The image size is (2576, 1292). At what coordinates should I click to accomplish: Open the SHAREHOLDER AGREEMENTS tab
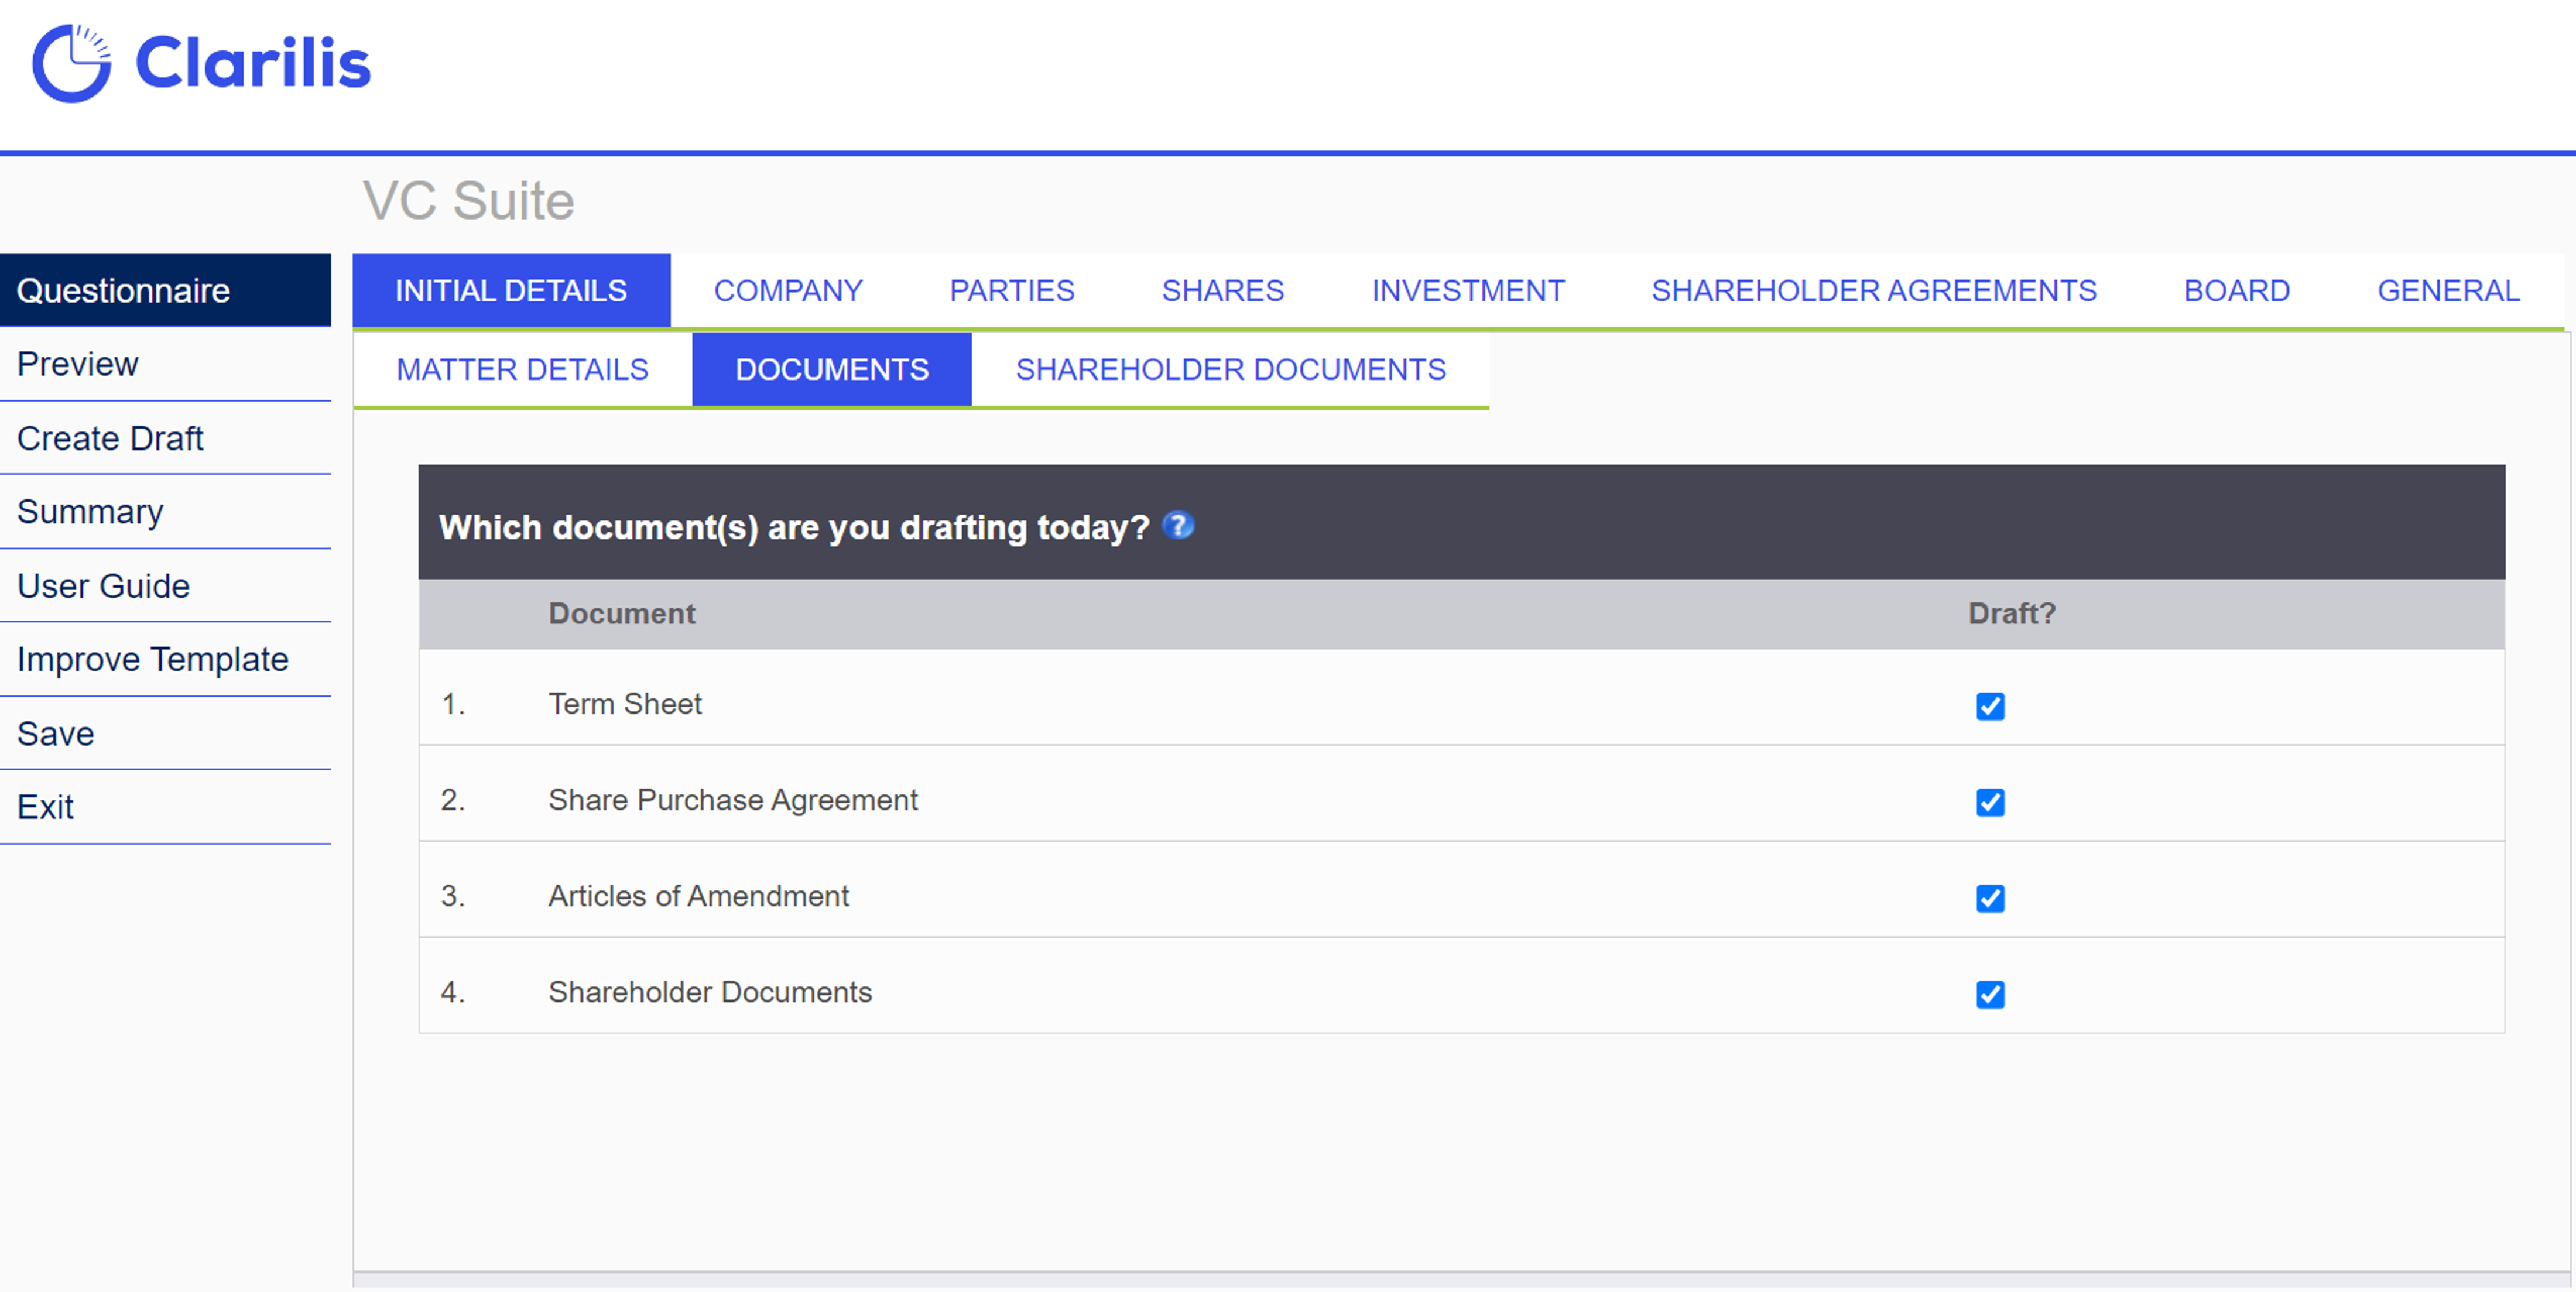1875,290
